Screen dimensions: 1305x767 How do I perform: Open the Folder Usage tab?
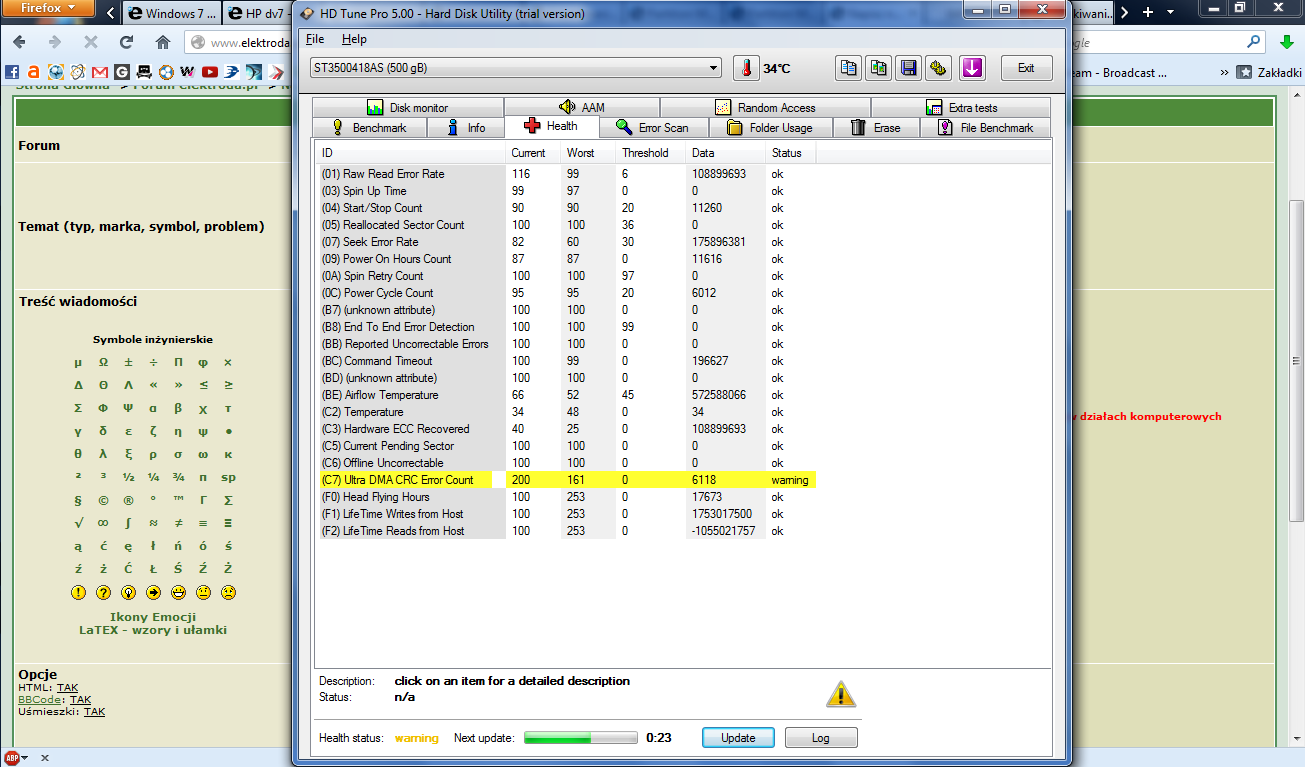click(769, 128)
